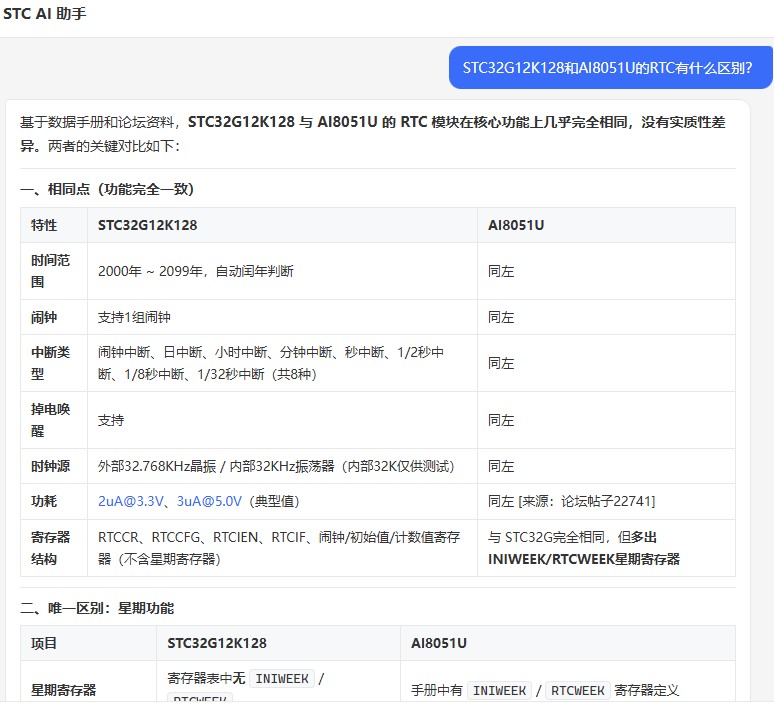
Task: Select the bold INIWEEK/RTCWEEK星期寄存器 text
Action: (584, 559)
